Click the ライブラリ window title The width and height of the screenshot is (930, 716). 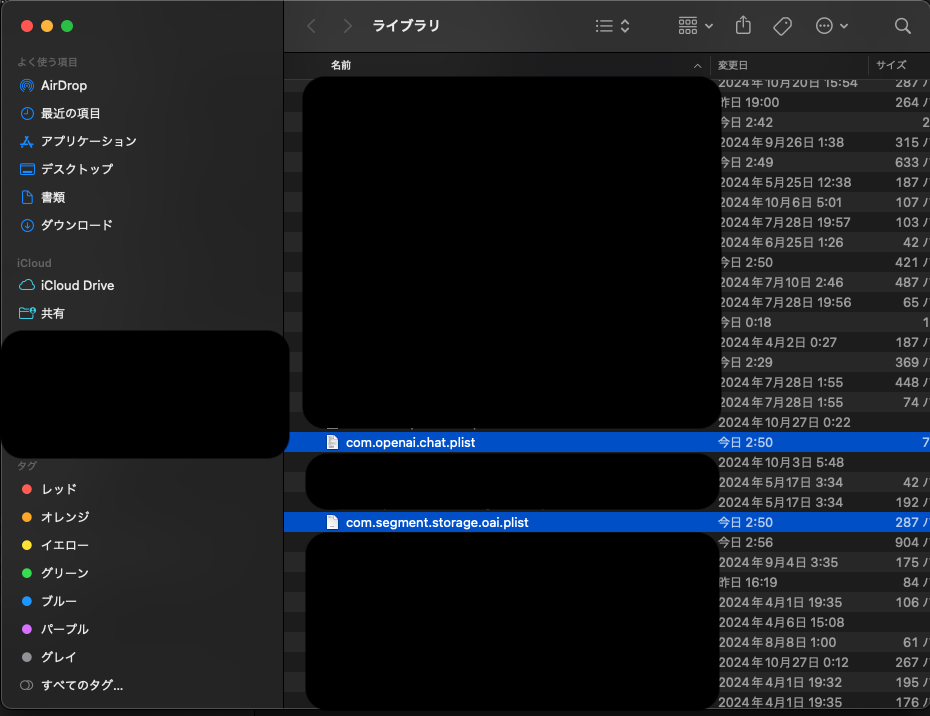click(x=406, y=26)
